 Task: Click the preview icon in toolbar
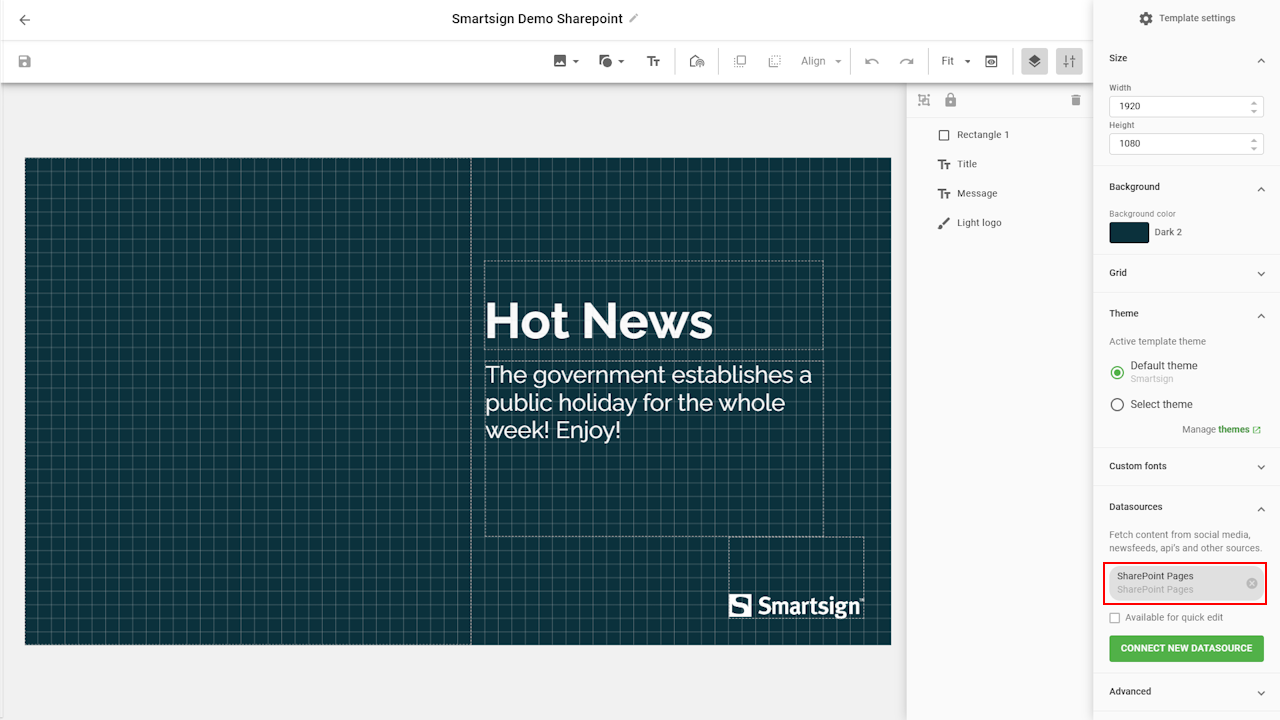[991, 61]
